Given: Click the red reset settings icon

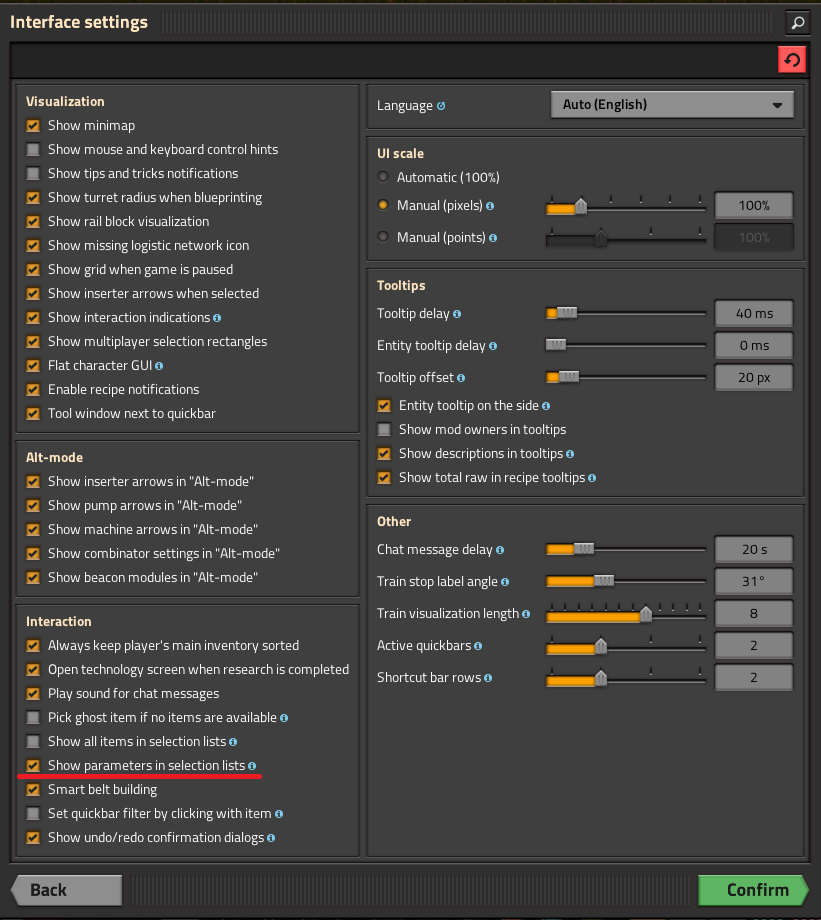Looking at the screenshot, I should click(x=792, y=60).
